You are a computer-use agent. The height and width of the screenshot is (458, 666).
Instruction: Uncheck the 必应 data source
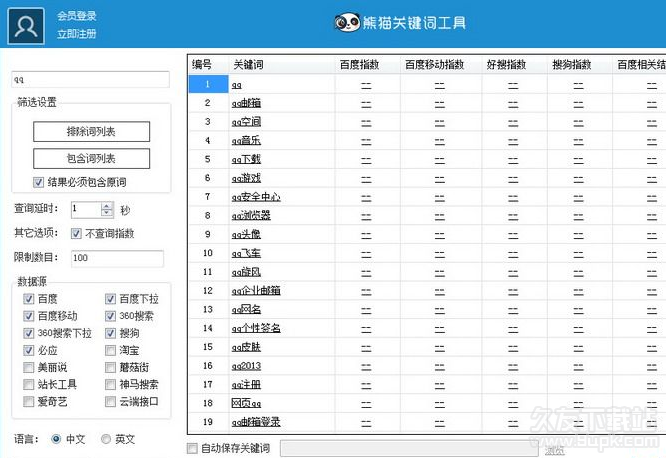pos(28,351)
